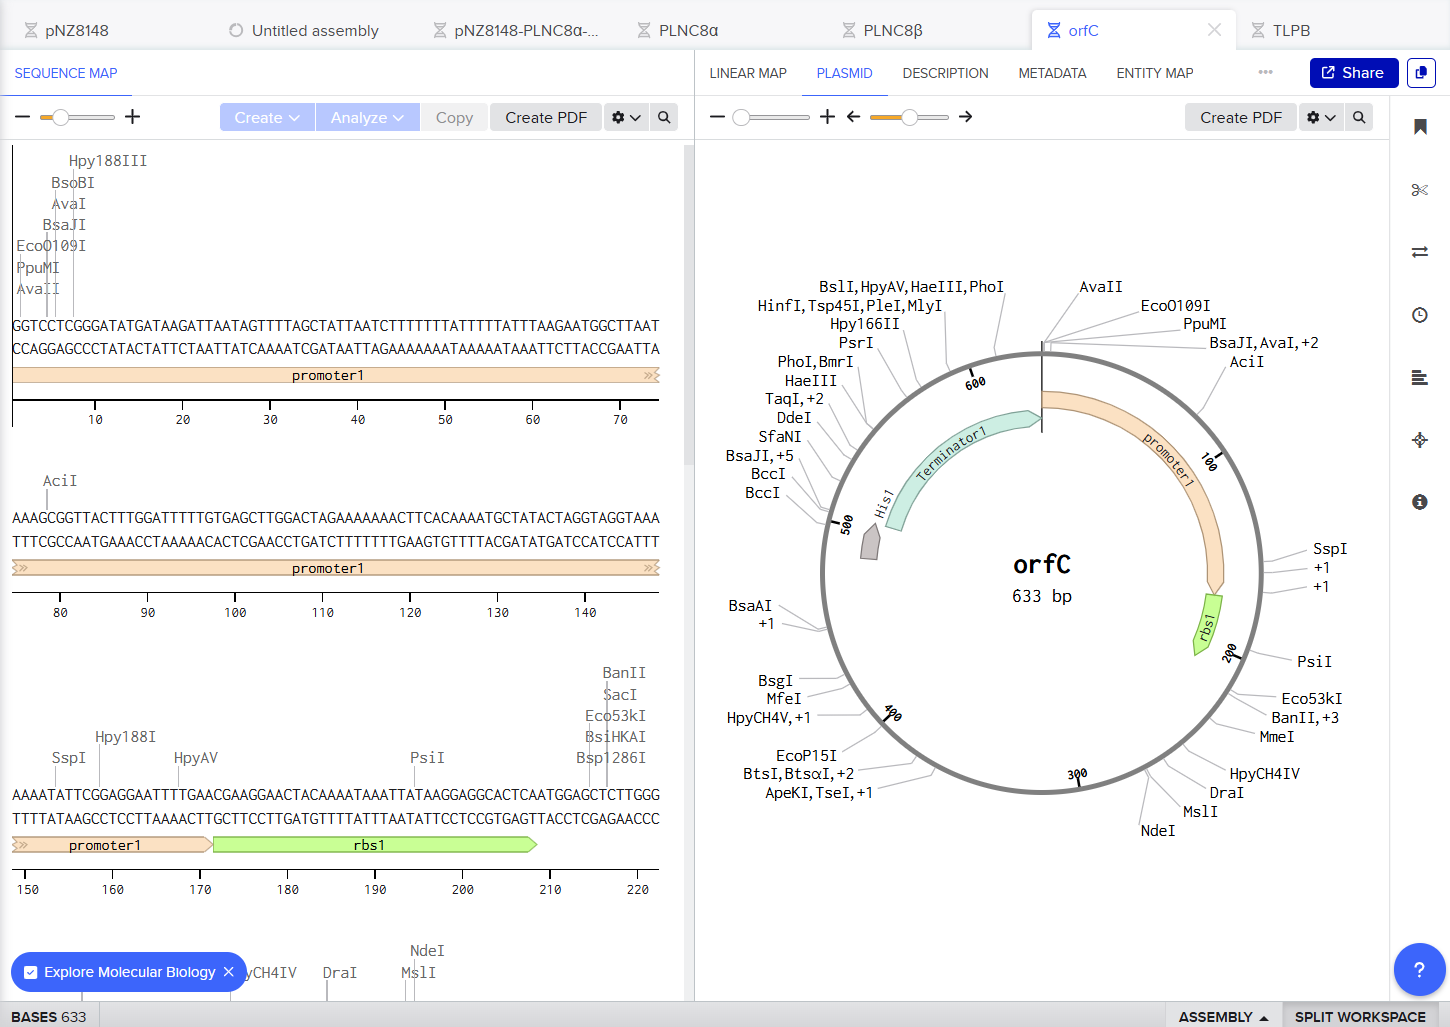Select the scissors digest tool icon
The height and width of the screenshot is (1027, 1450).
(1420, 190)
